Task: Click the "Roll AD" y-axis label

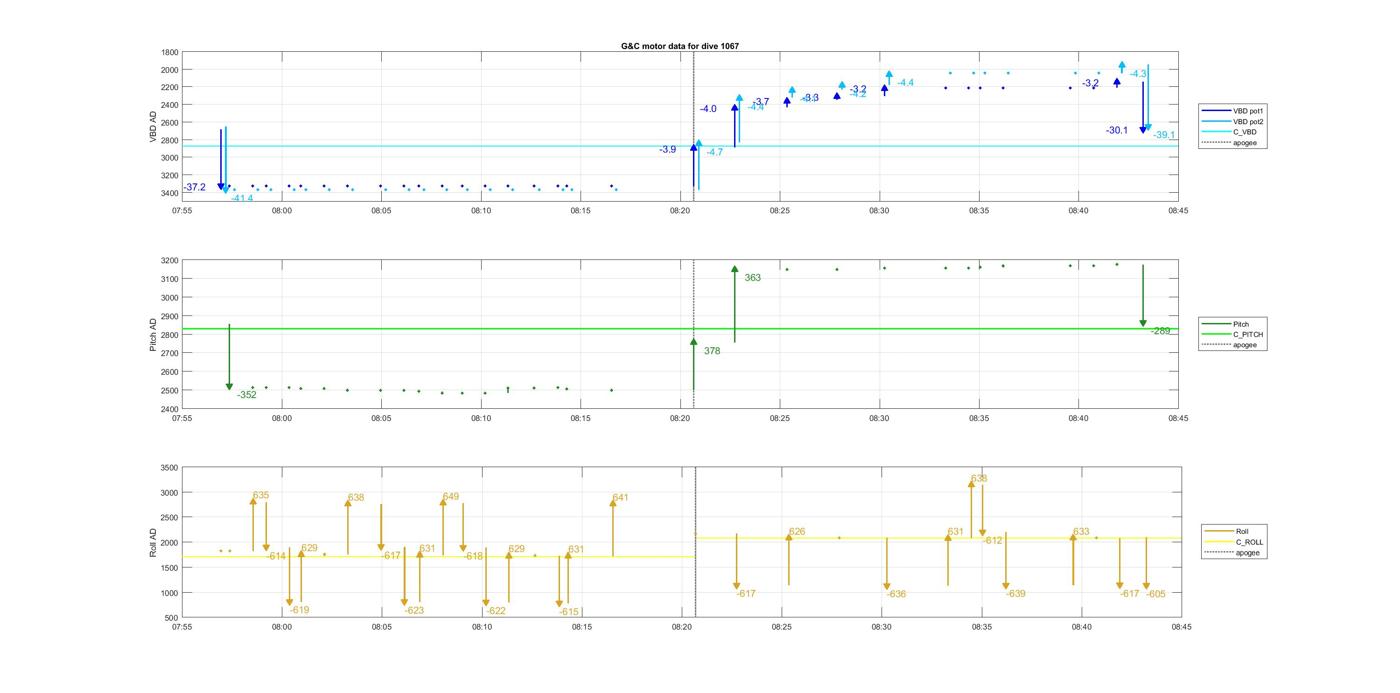Action: click(x=153, y=543)
